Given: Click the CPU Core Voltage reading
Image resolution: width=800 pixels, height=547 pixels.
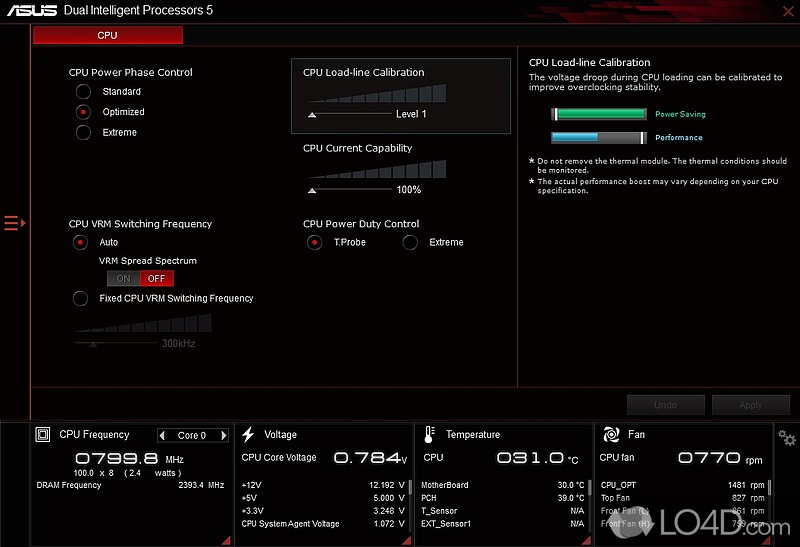Looking at the screenshot, I should pyautogui.click(x=370, y=458).
